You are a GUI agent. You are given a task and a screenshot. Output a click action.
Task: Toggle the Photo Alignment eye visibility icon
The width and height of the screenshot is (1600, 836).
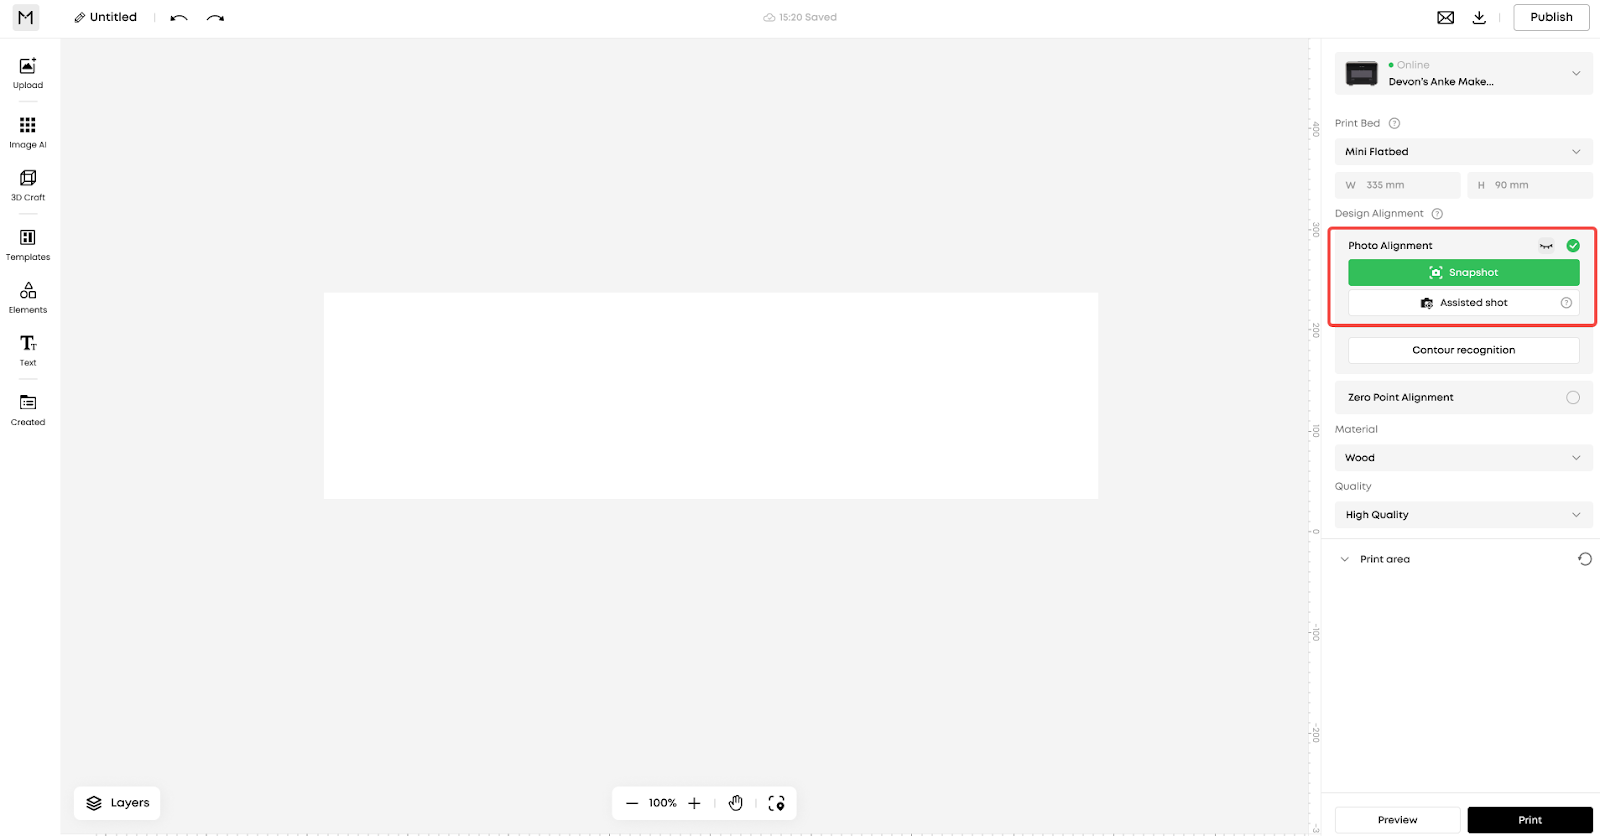(1546, 246)
